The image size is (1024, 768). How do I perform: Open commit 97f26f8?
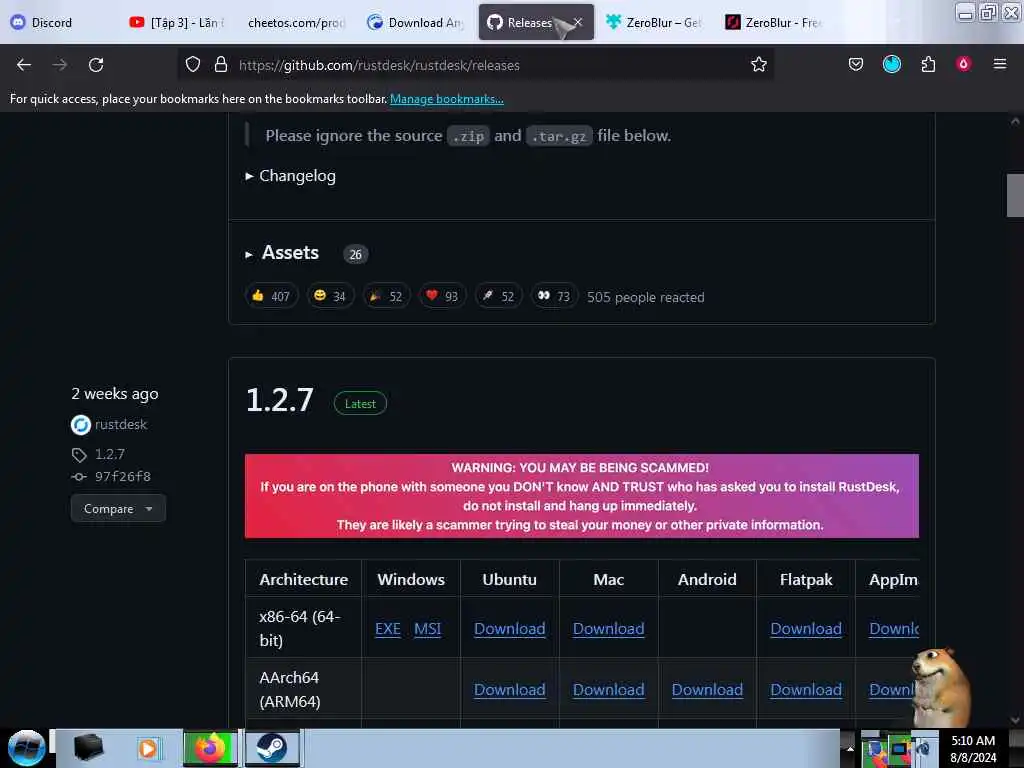click(123, 476)
